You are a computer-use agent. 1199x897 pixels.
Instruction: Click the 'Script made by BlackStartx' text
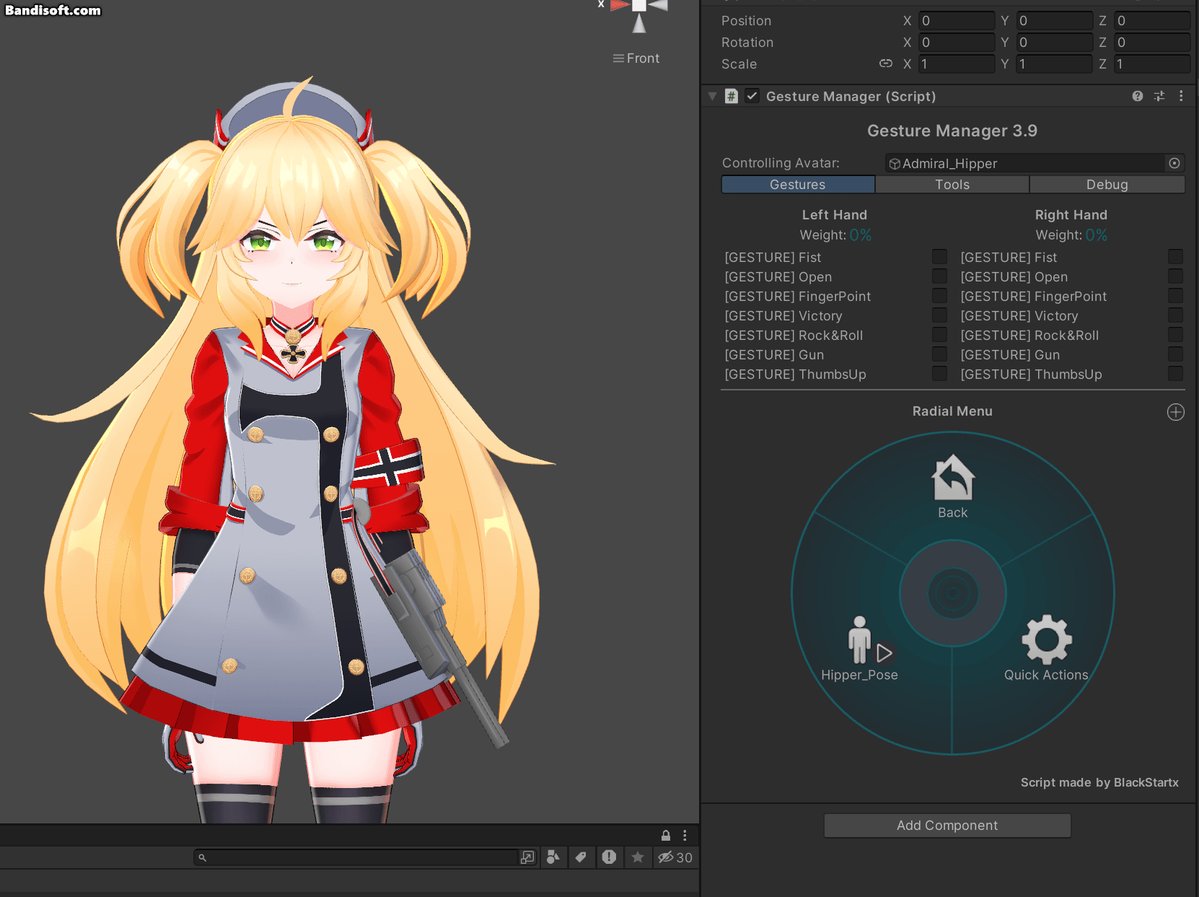click(x=1100, y=782)
